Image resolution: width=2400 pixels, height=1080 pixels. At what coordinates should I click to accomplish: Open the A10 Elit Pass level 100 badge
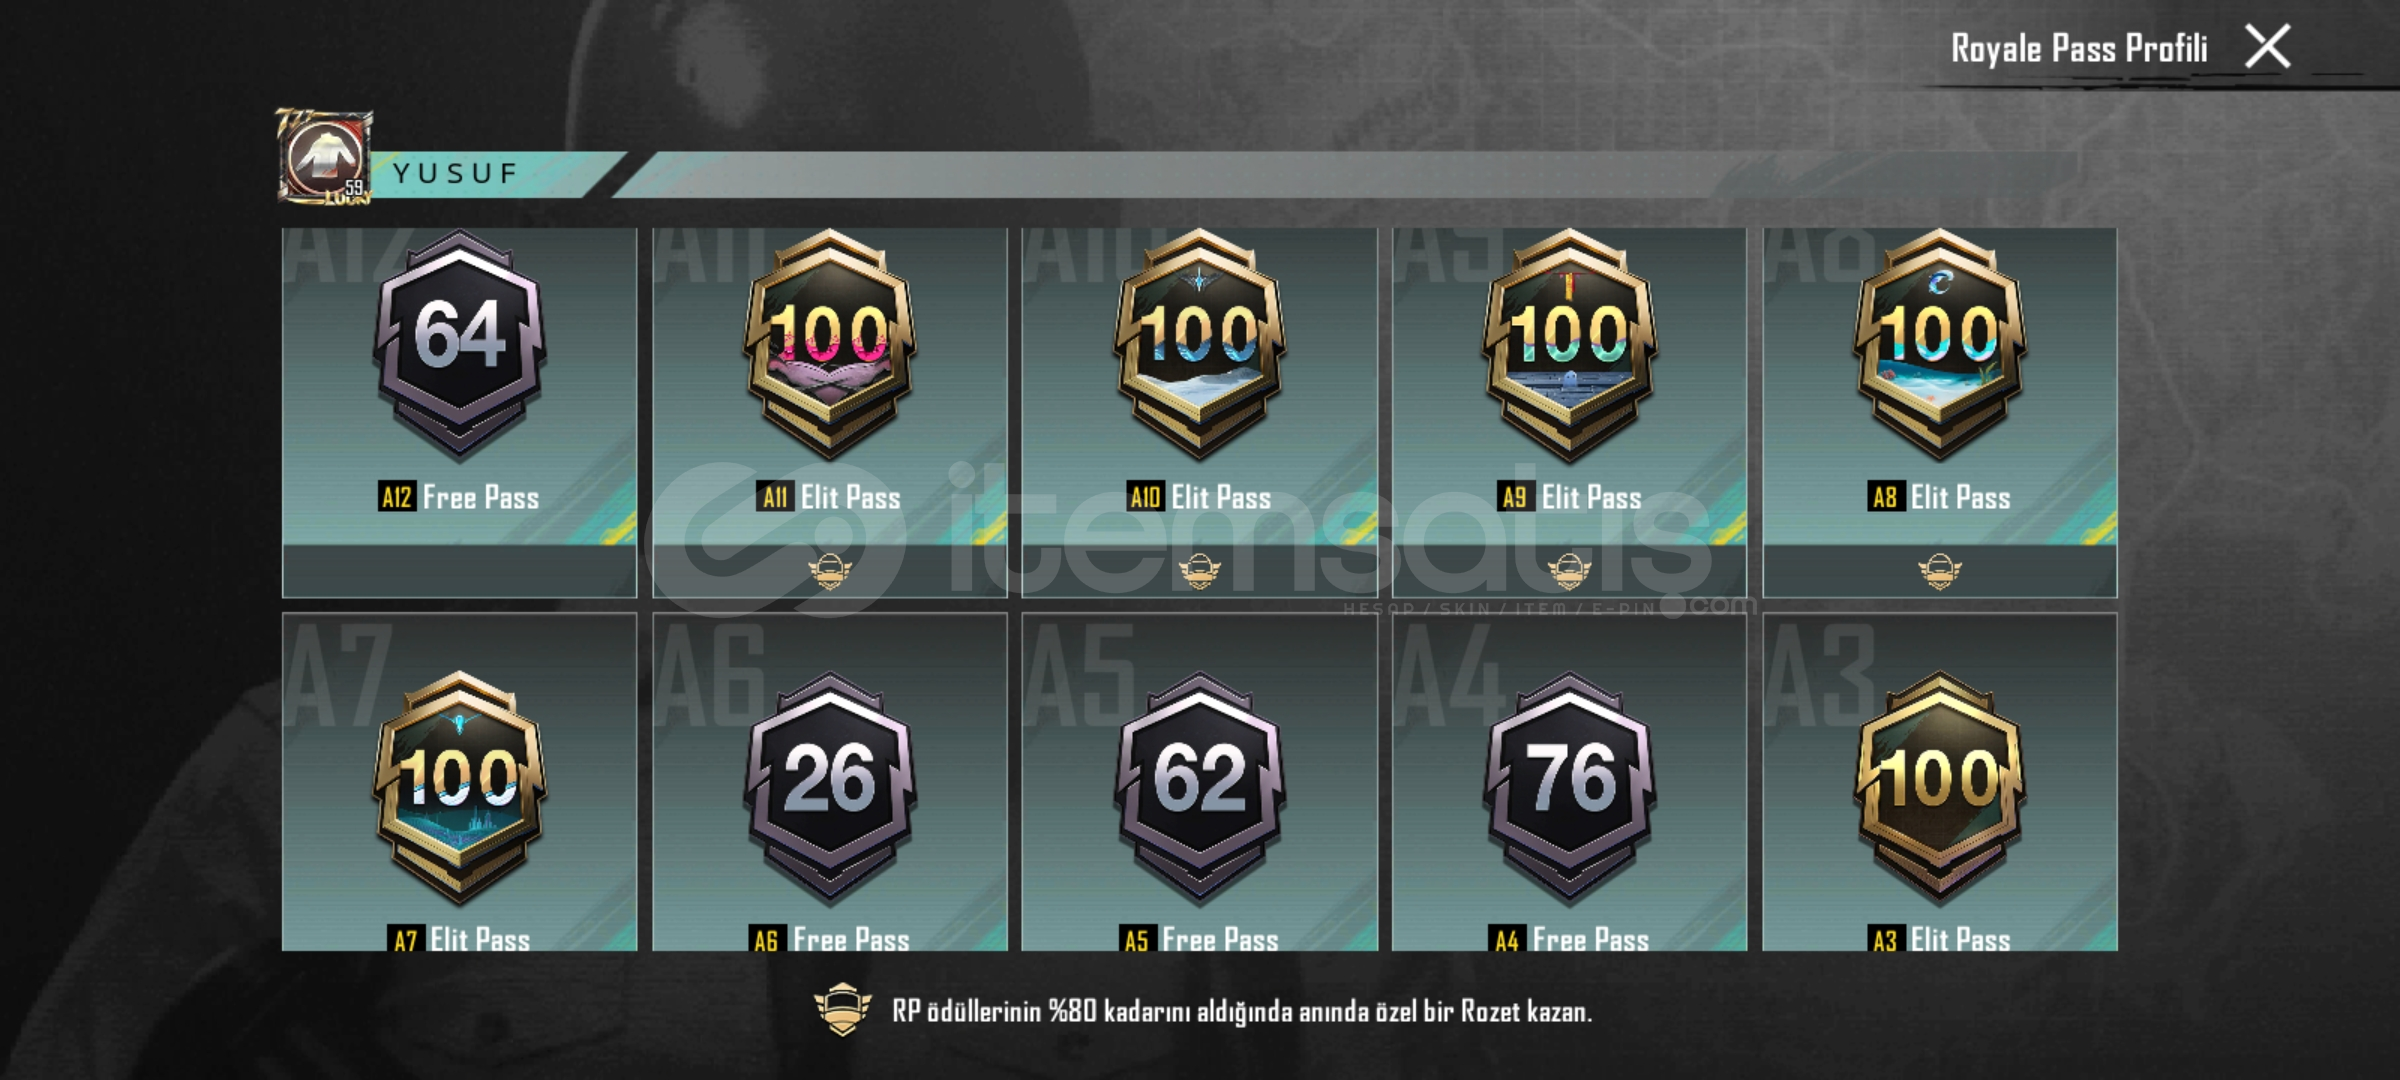pyautogui.click(x=1199, y=345)
